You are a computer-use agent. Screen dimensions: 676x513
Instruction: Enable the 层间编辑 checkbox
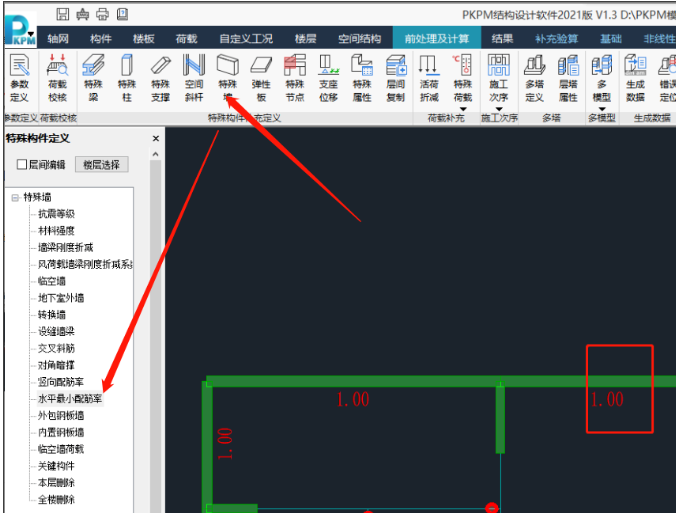[x=22, y=164]
